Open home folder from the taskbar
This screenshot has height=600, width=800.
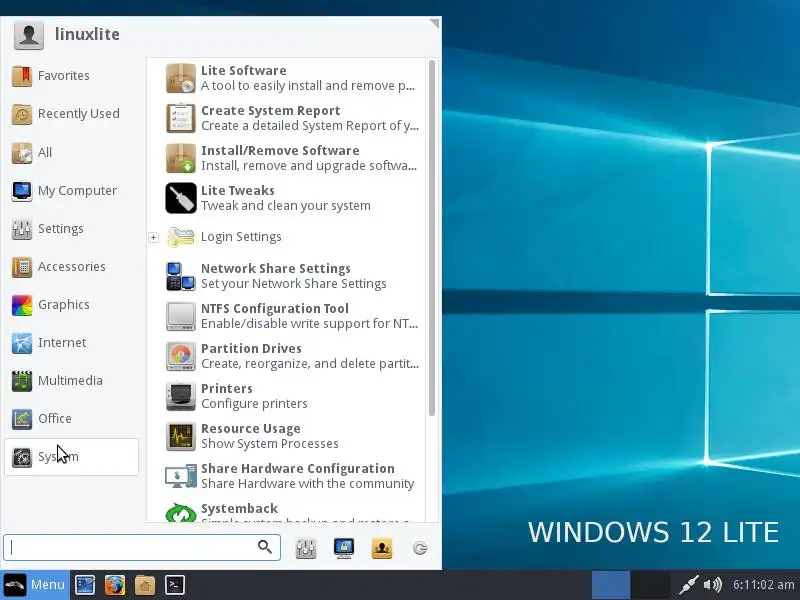[145, 585]
